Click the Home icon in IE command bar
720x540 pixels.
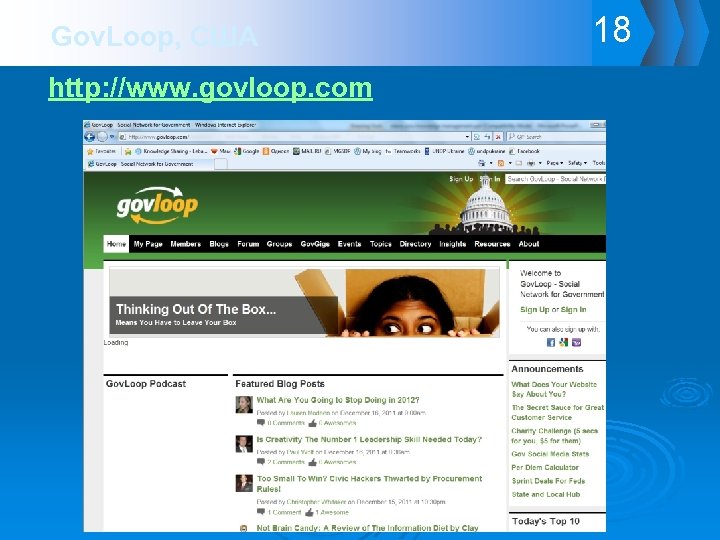point(481,163)
